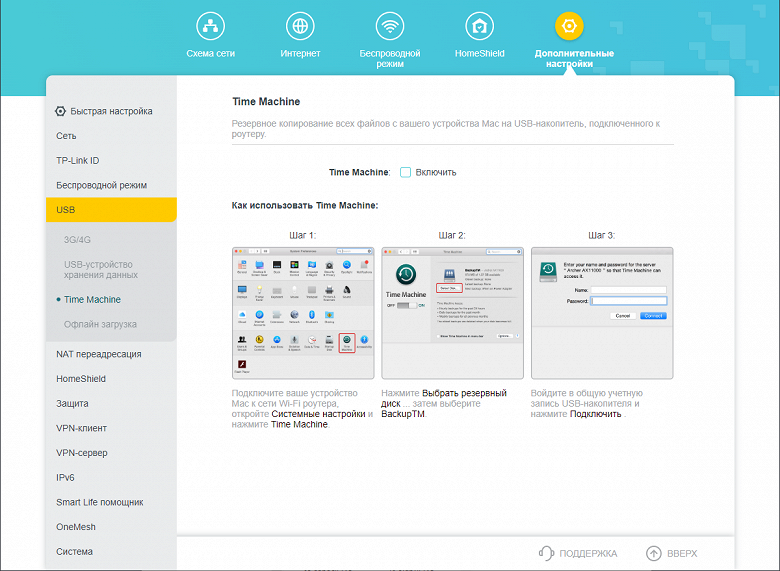Click the Быстрая настройка label
Viewport: 780px width, 571px height.
pyautogui.click(x=111, y=111)
